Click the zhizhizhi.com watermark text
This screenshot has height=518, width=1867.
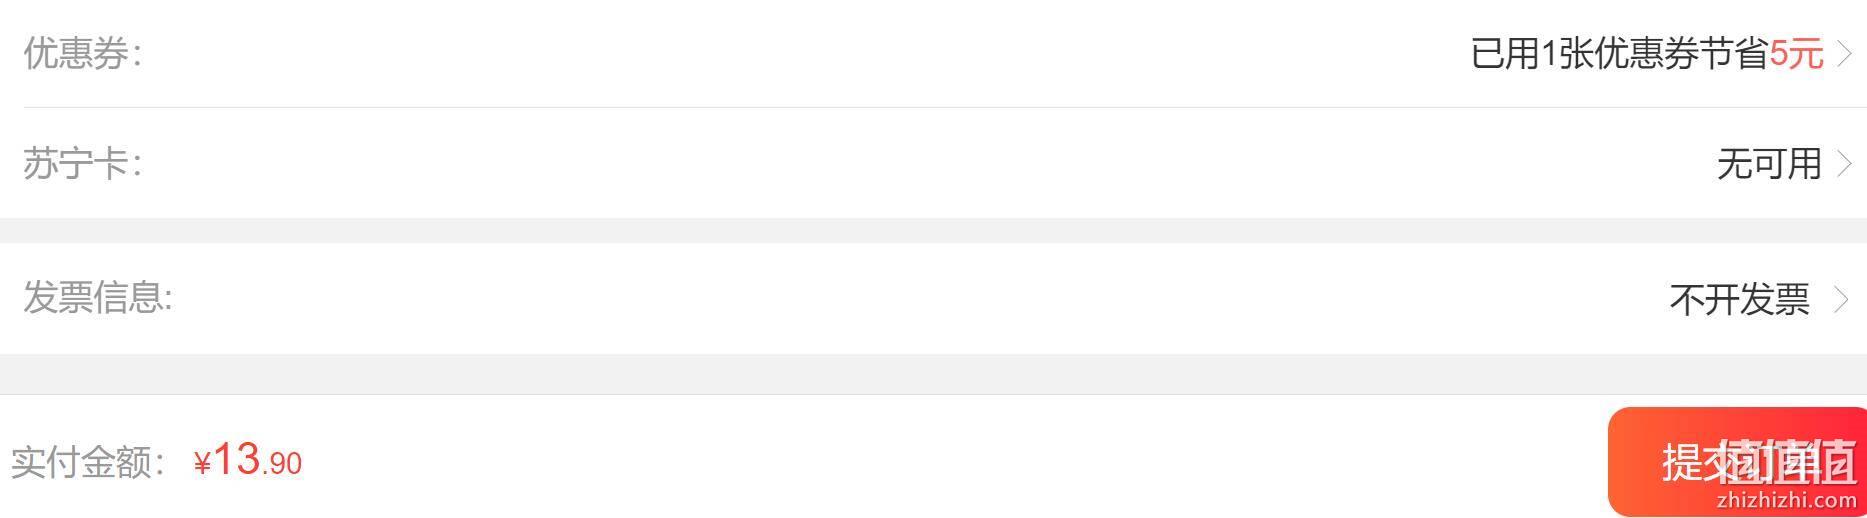[1786, 499]
